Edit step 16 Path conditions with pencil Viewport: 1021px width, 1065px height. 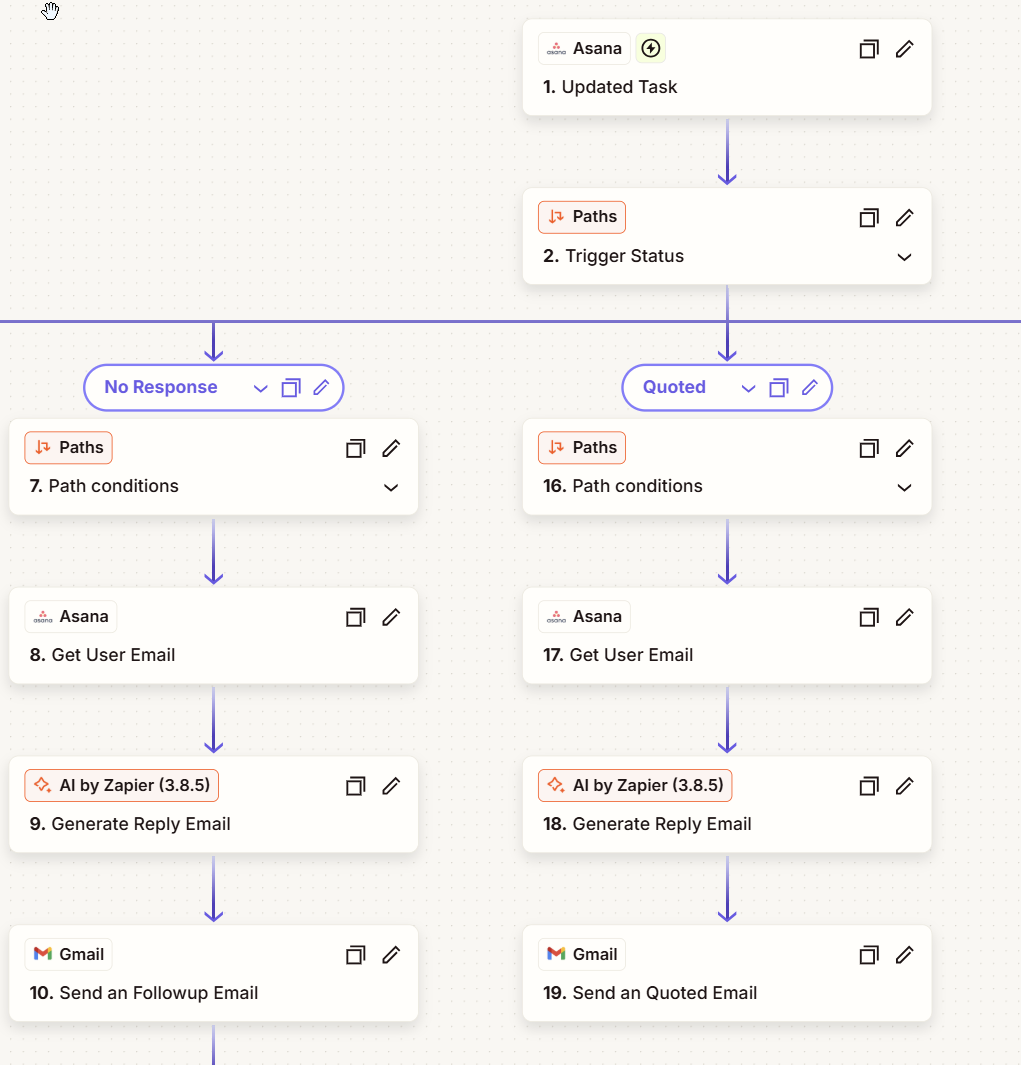(904, 448)
